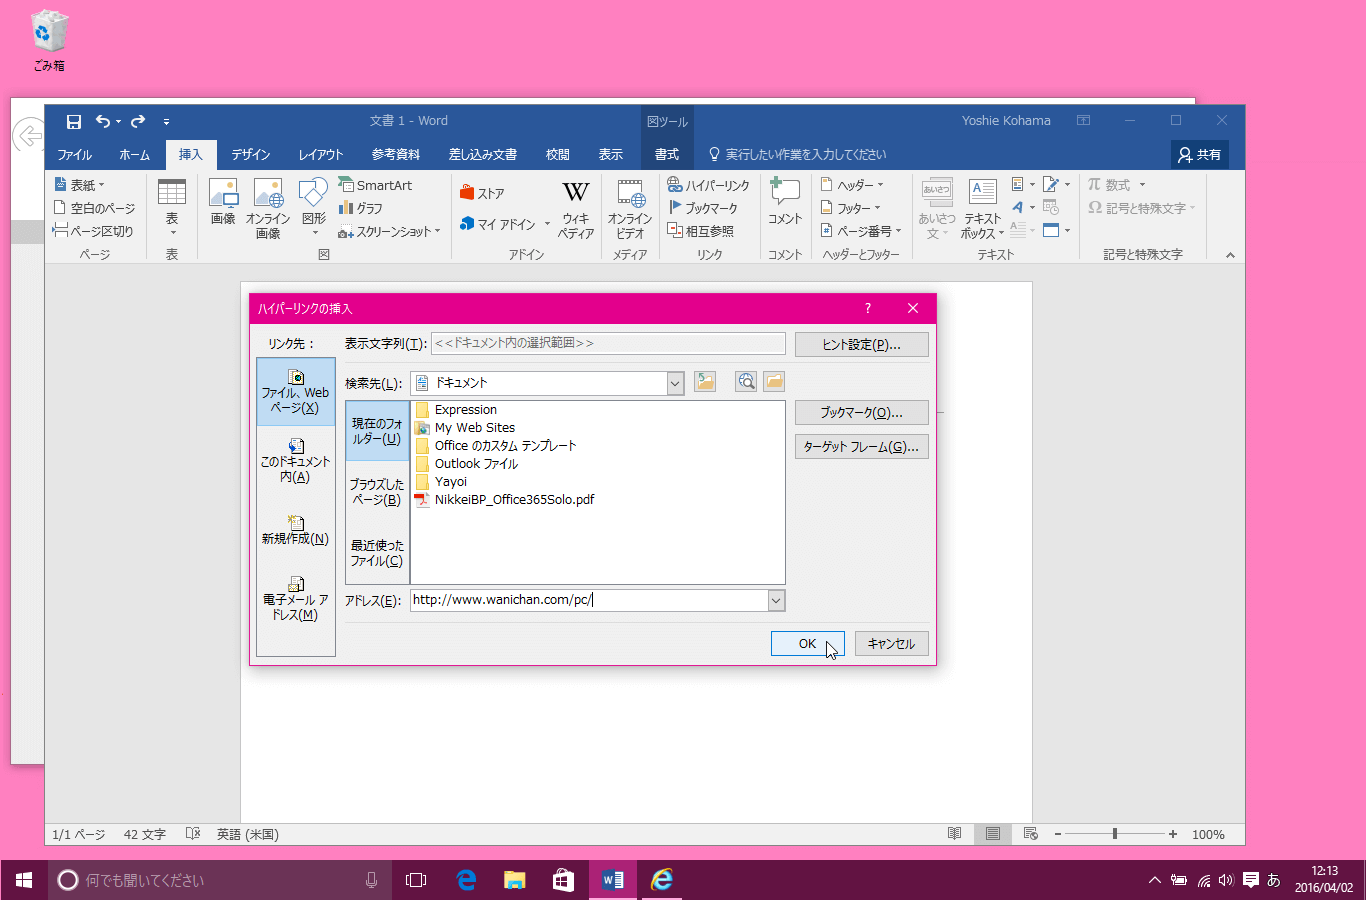1366x900 pixels.
Task: Switch to the 参考資料 tab
Action: point(396,154)
